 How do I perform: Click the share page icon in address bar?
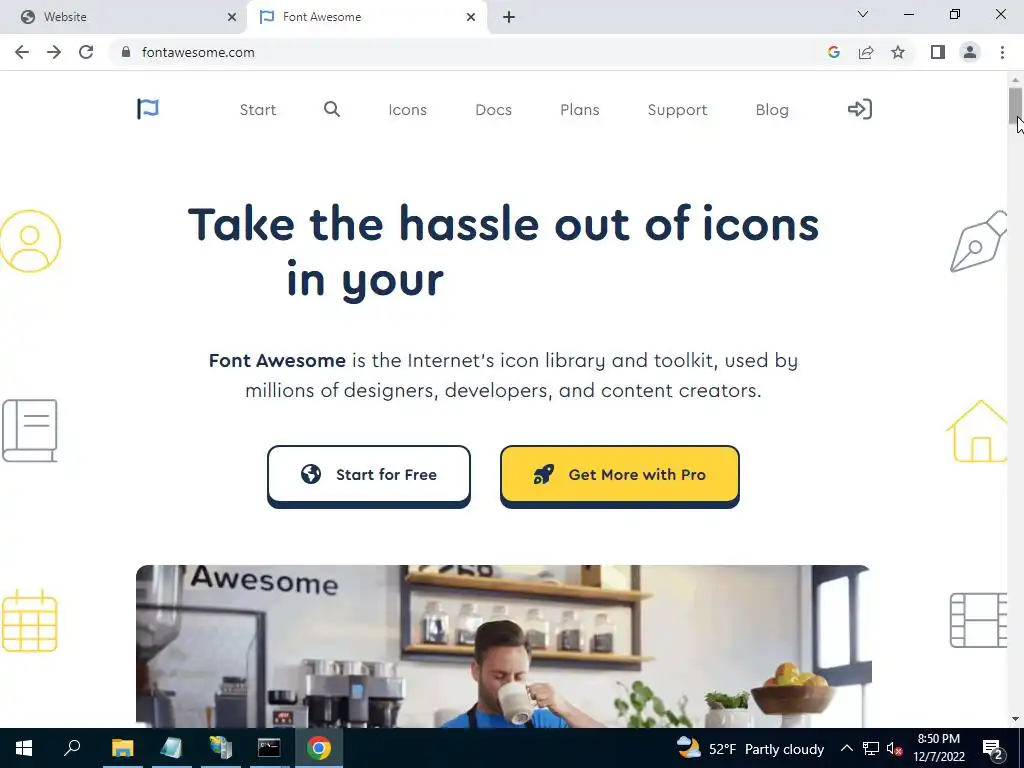[x=866, y=52]
